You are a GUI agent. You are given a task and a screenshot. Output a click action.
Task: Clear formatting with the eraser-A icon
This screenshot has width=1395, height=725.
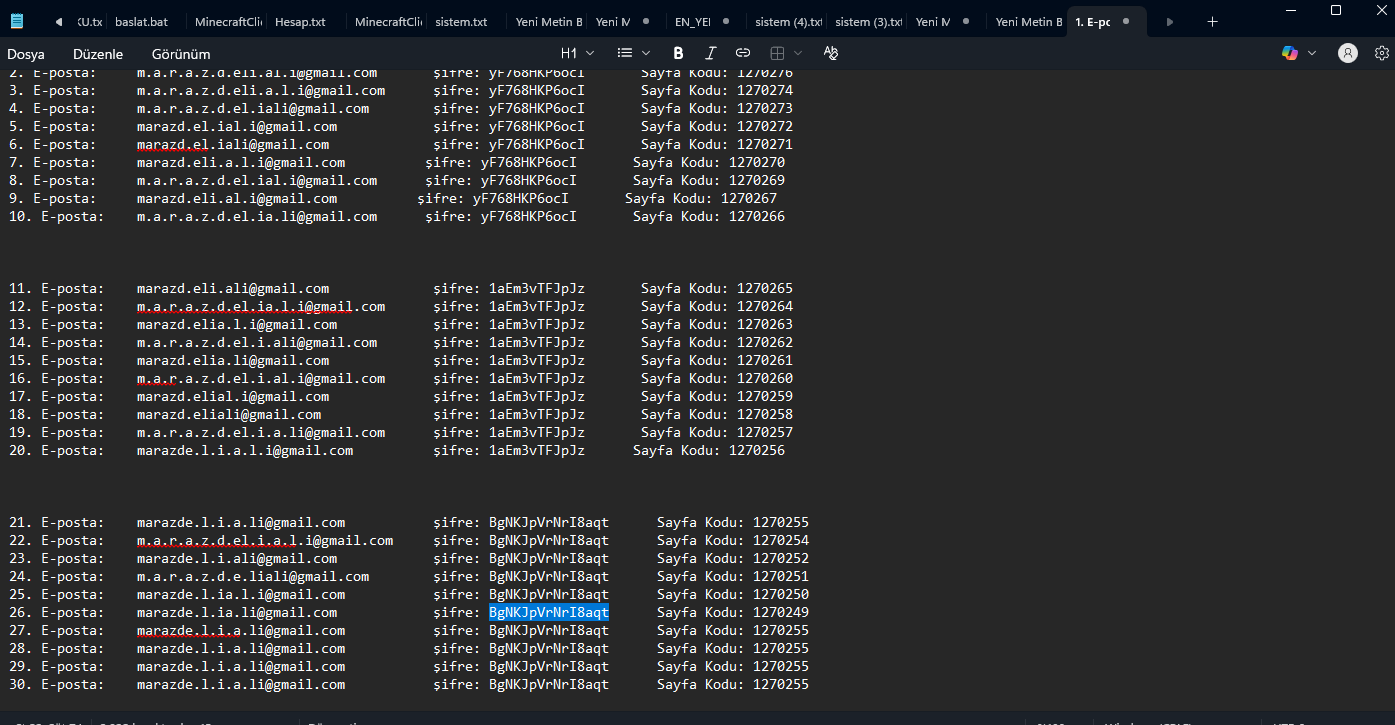(x=831, y=53)
